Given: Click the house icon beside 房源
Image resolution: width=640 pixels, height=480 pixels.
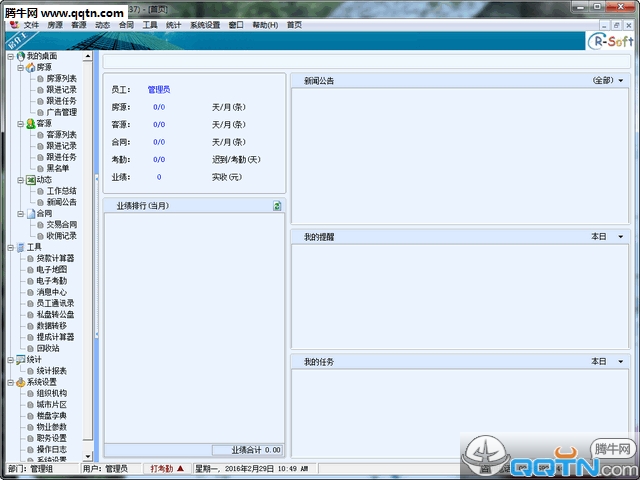Looking at the screenshot, I should 30,67.
